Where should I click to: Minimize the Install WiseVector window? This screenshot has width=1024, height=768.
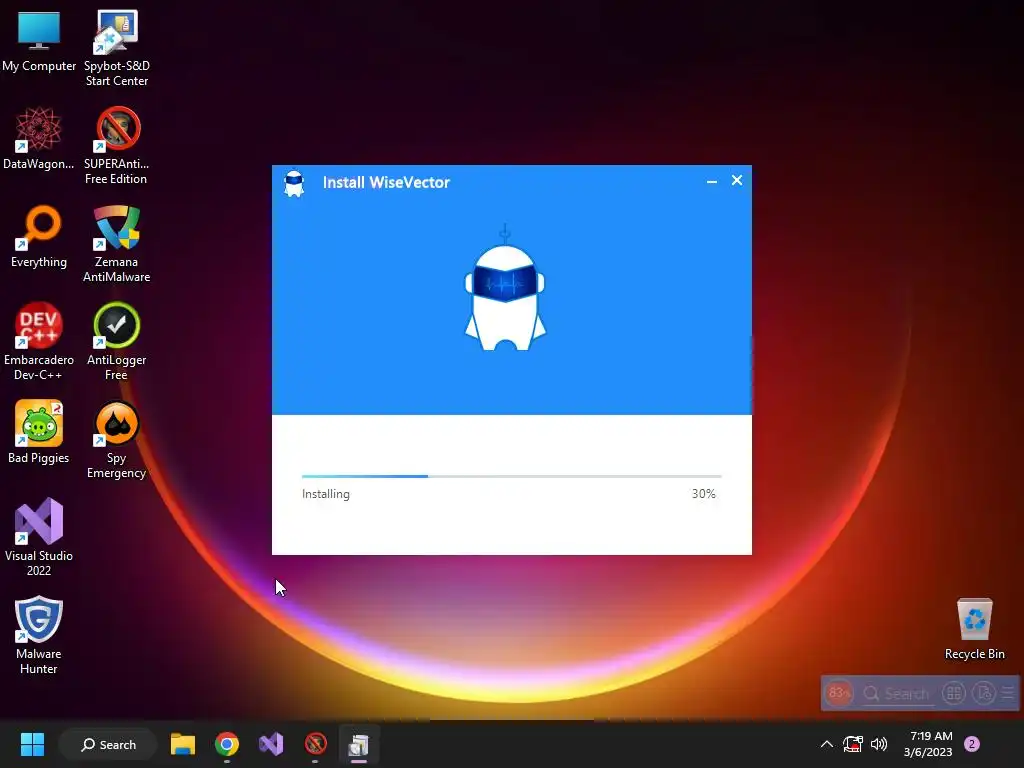point(712,181)
